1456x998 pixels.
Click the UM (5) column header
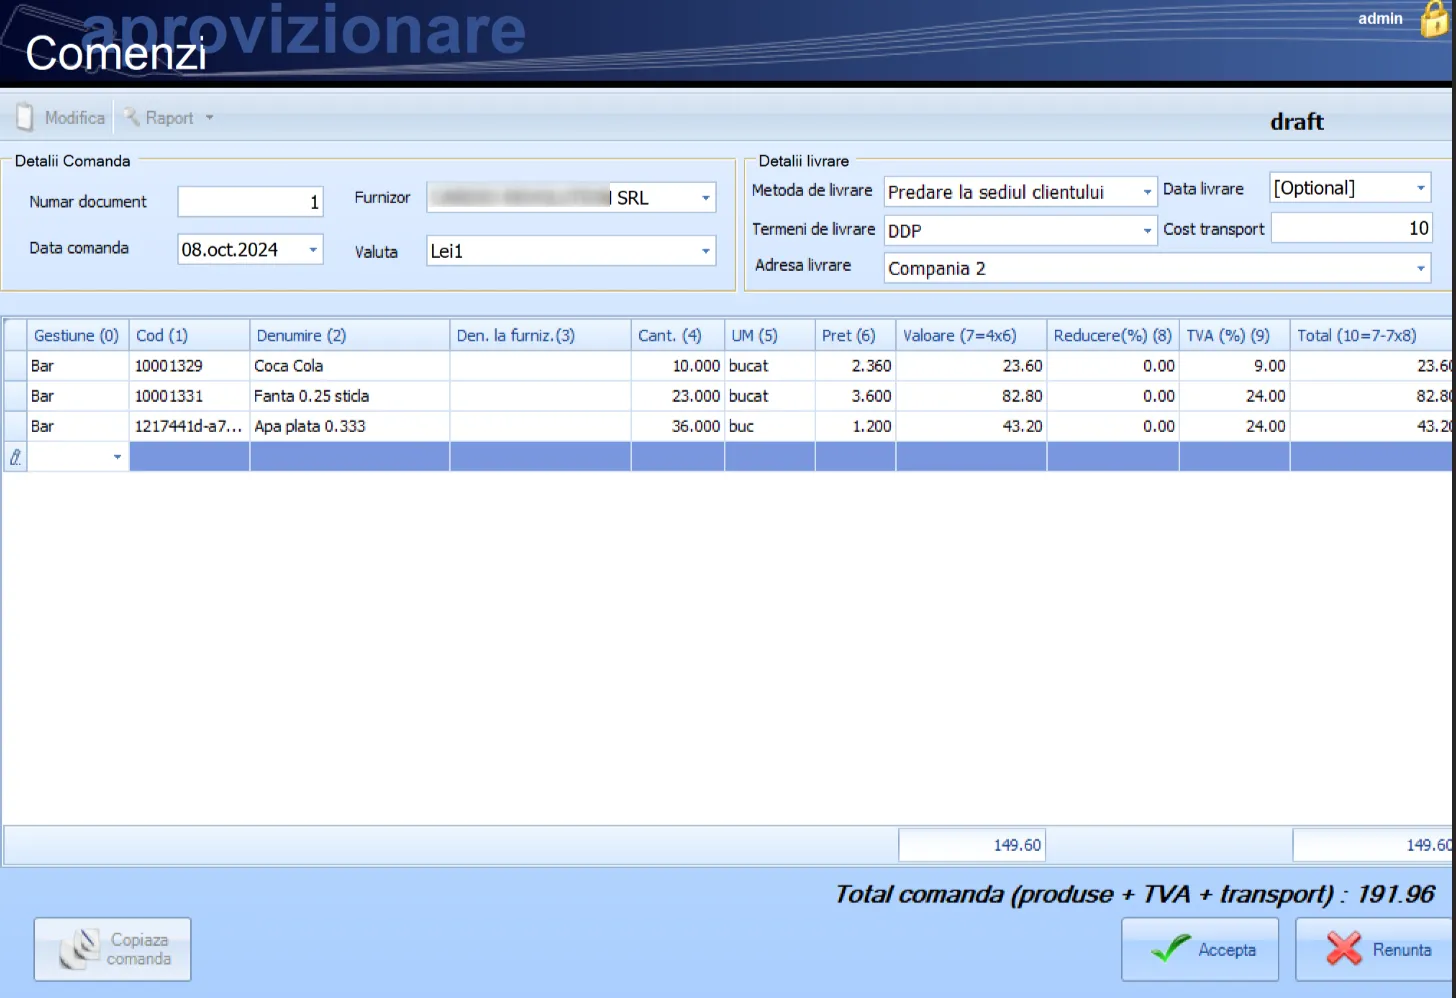pyautogui.click(x=769, y=335)
